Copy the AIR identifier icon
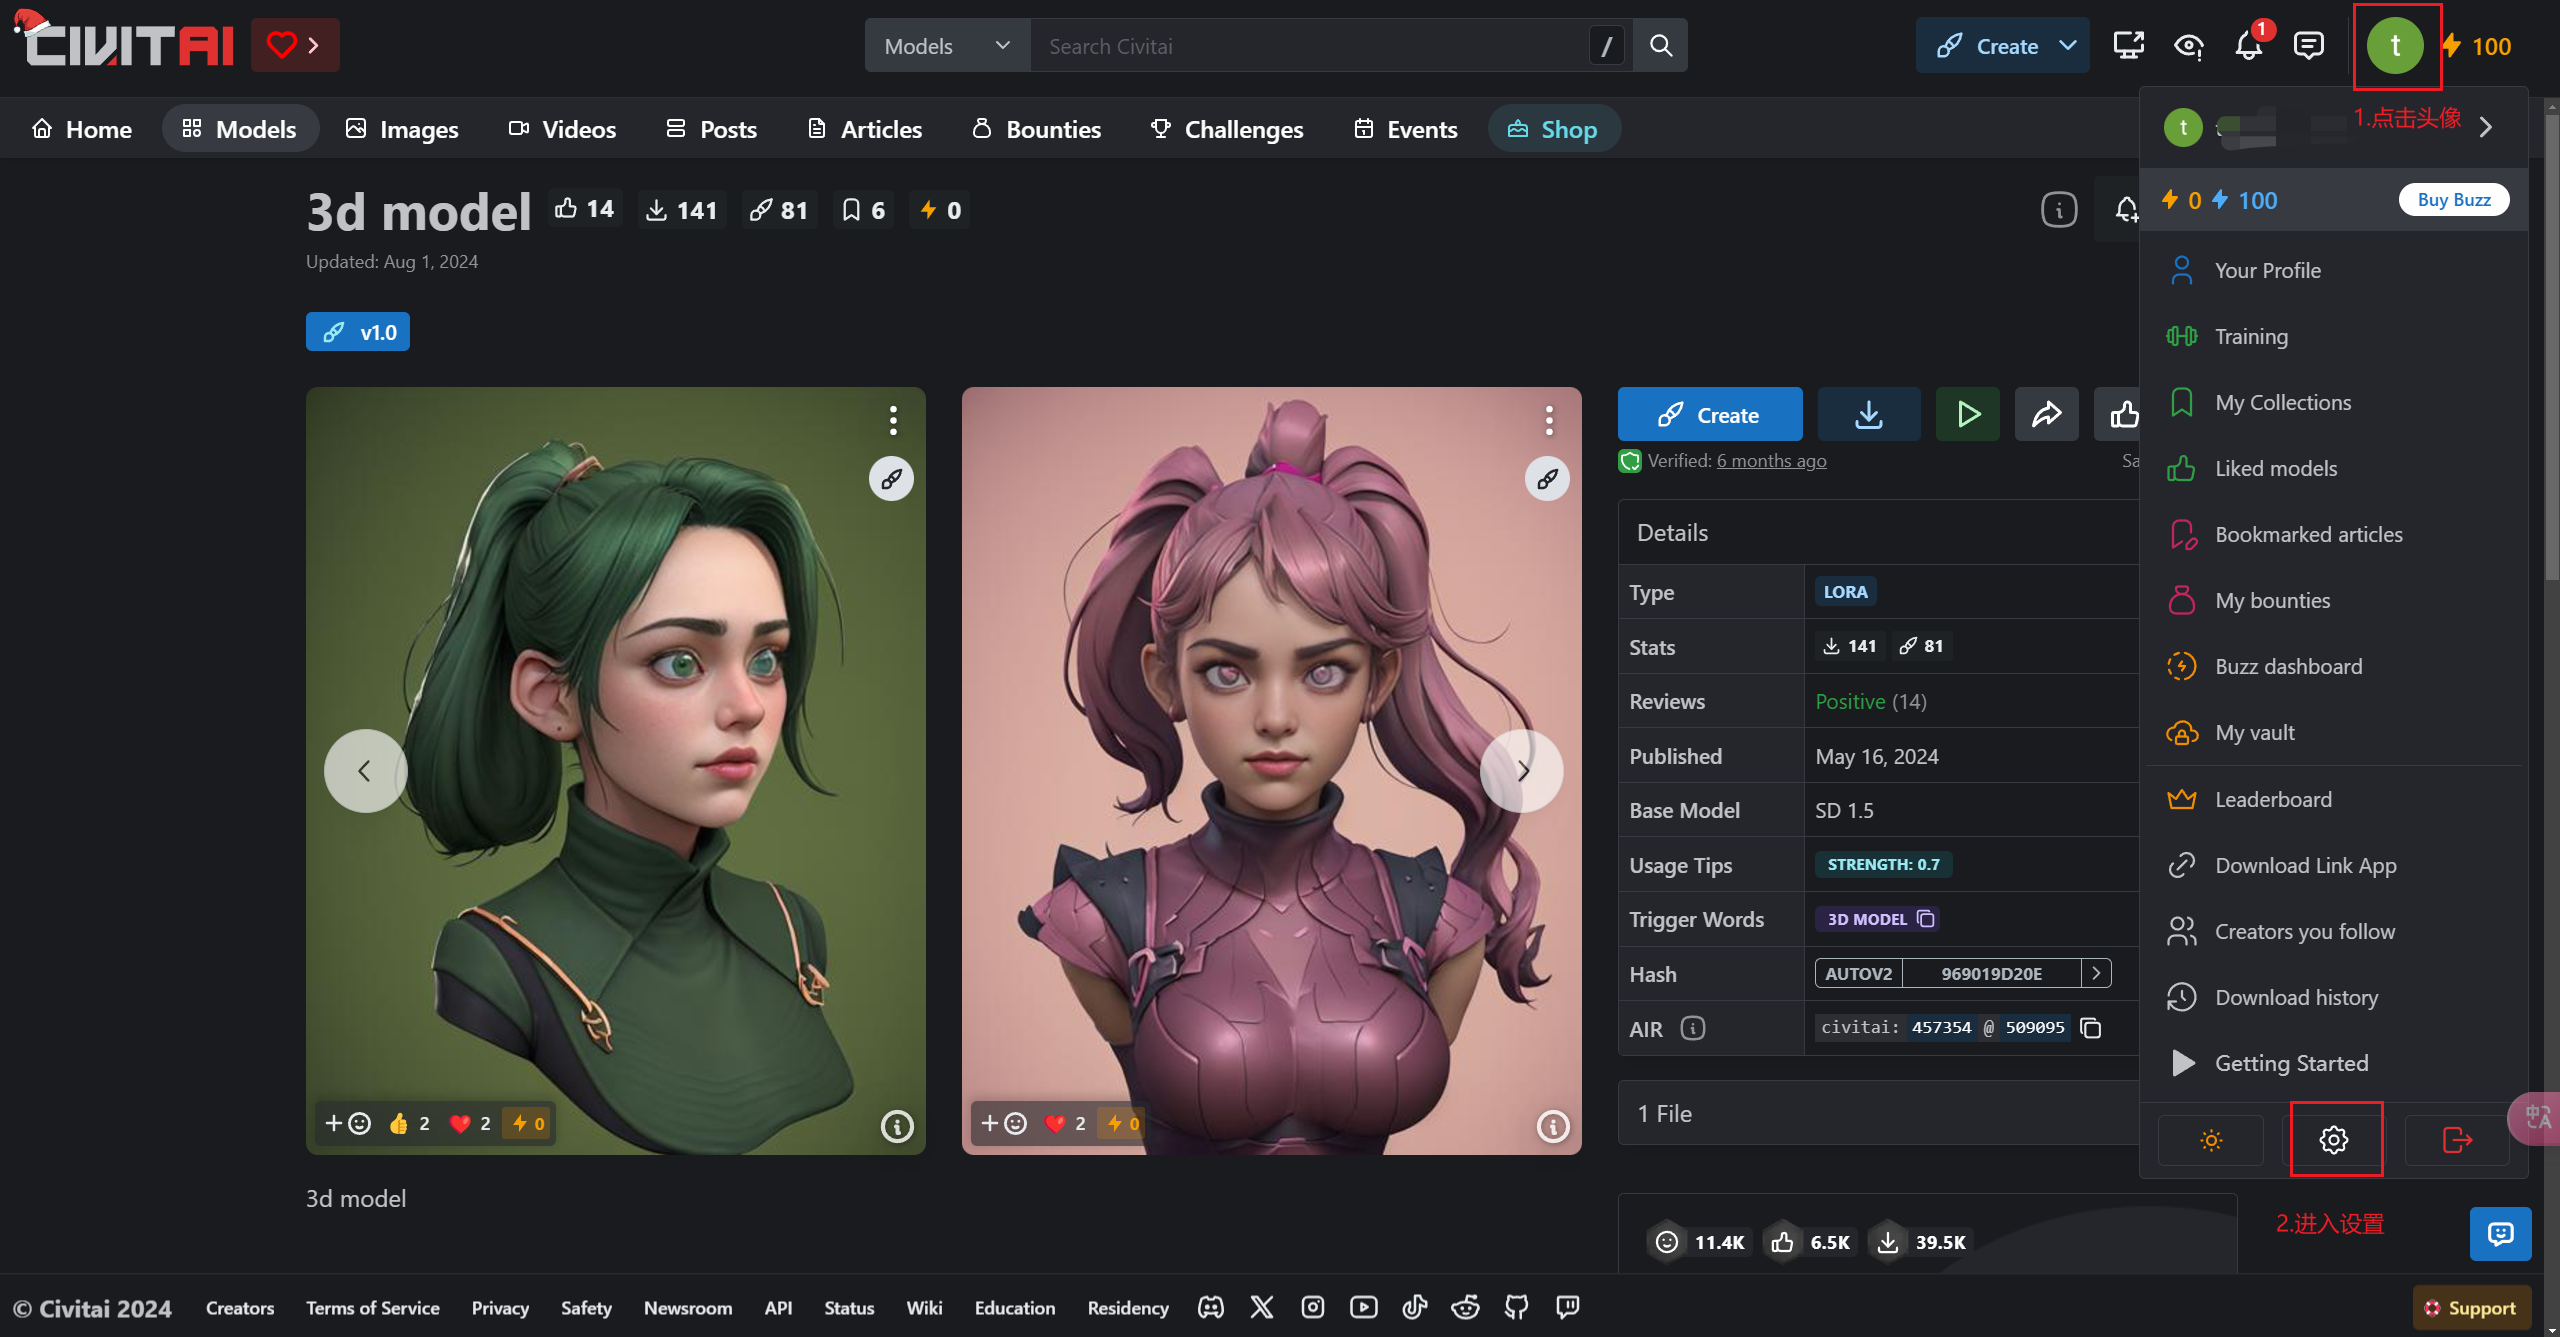2560x1337 pixels. (2091, 1028)
